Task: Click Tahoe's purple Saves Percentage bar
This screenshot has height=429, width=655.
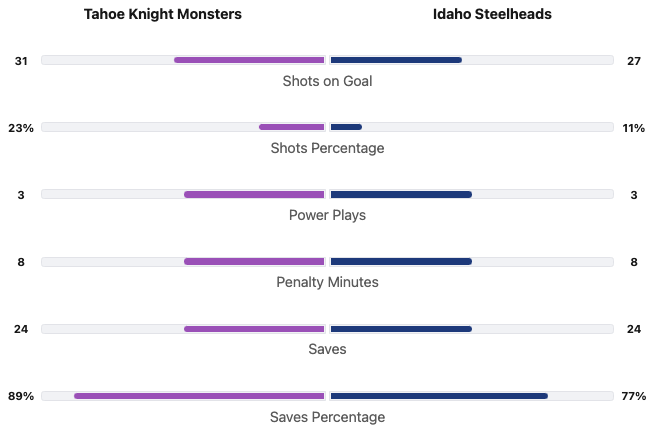Action: point(199,396)
